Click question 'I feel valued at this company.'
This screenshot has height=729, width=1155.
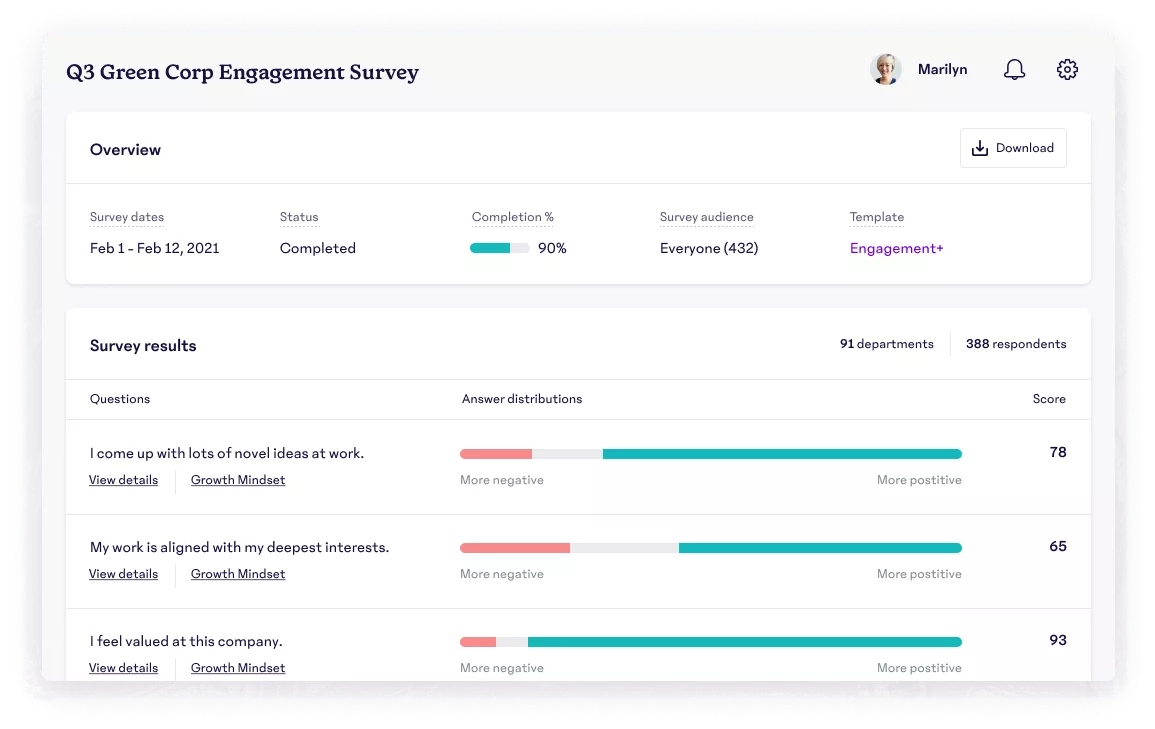186,641
